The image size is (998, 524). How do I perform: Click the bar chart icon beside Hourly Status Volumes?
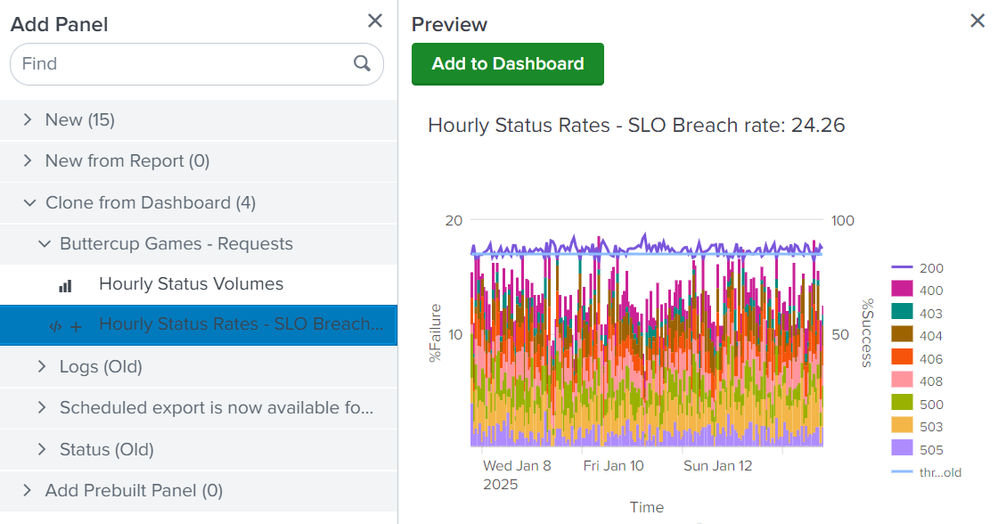coord(66,285)
